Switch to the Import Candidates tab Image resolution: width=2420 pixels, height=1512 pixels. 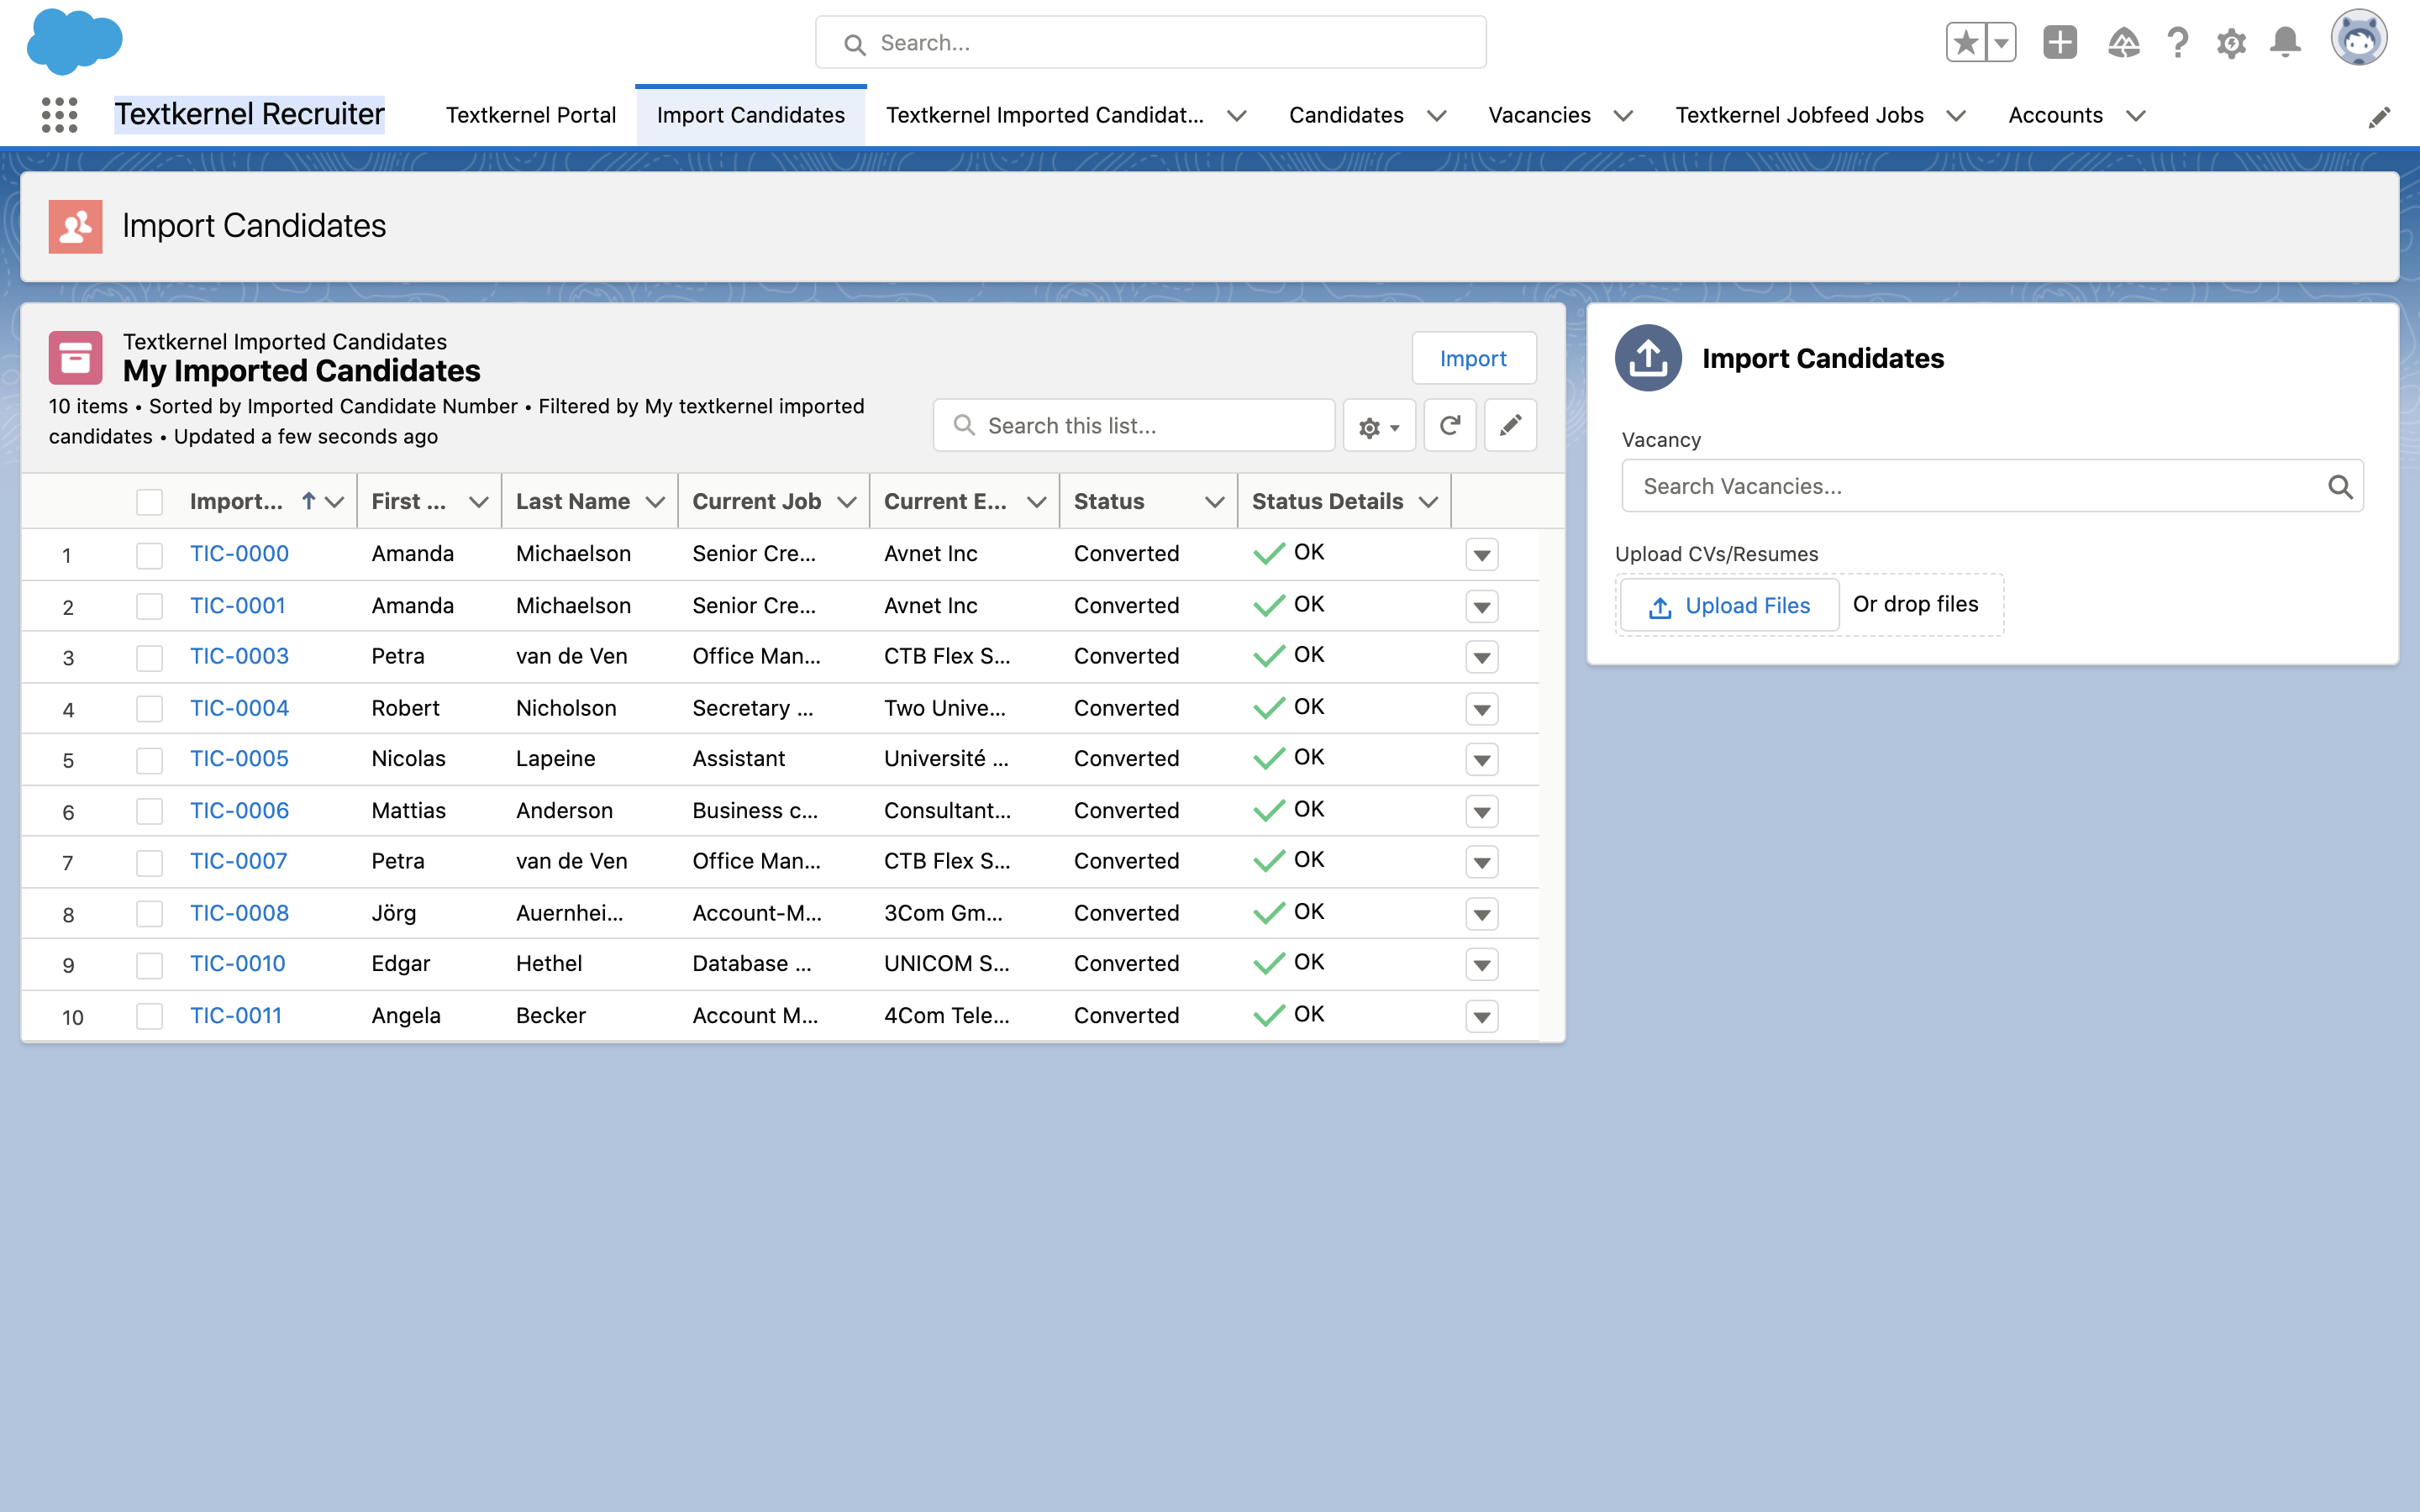[751, 115]
